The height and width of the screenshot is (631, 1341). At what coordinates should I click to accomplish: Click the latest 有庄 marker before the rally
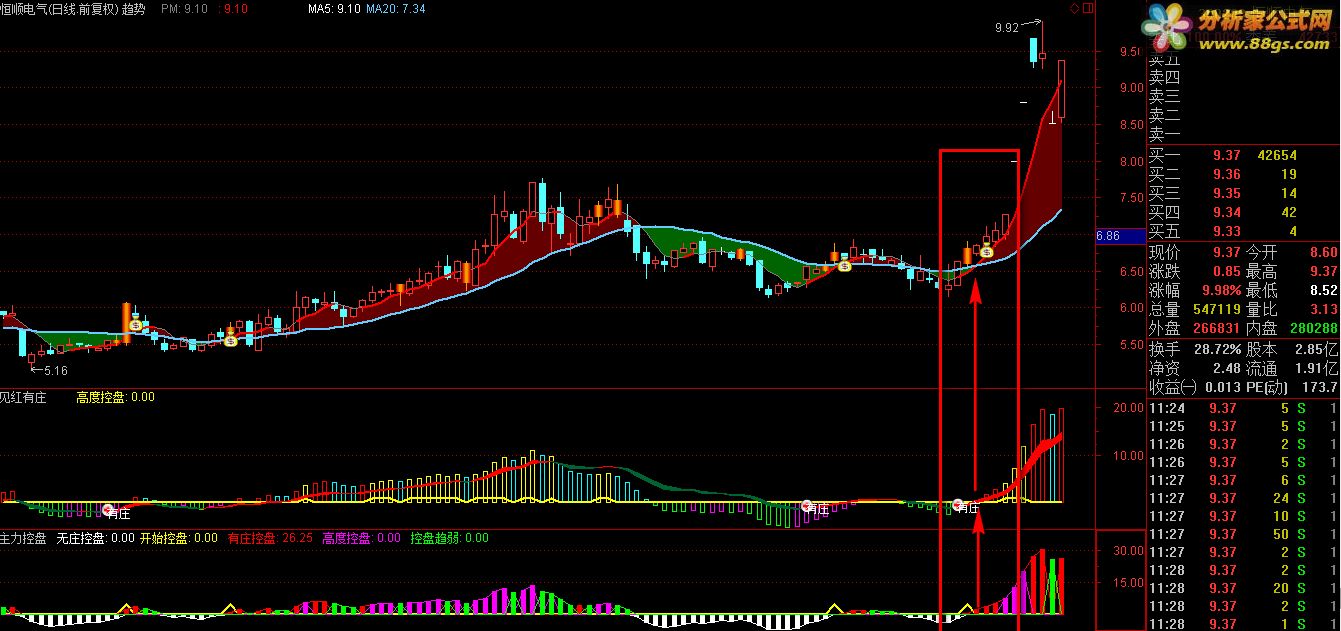(965, 506)
